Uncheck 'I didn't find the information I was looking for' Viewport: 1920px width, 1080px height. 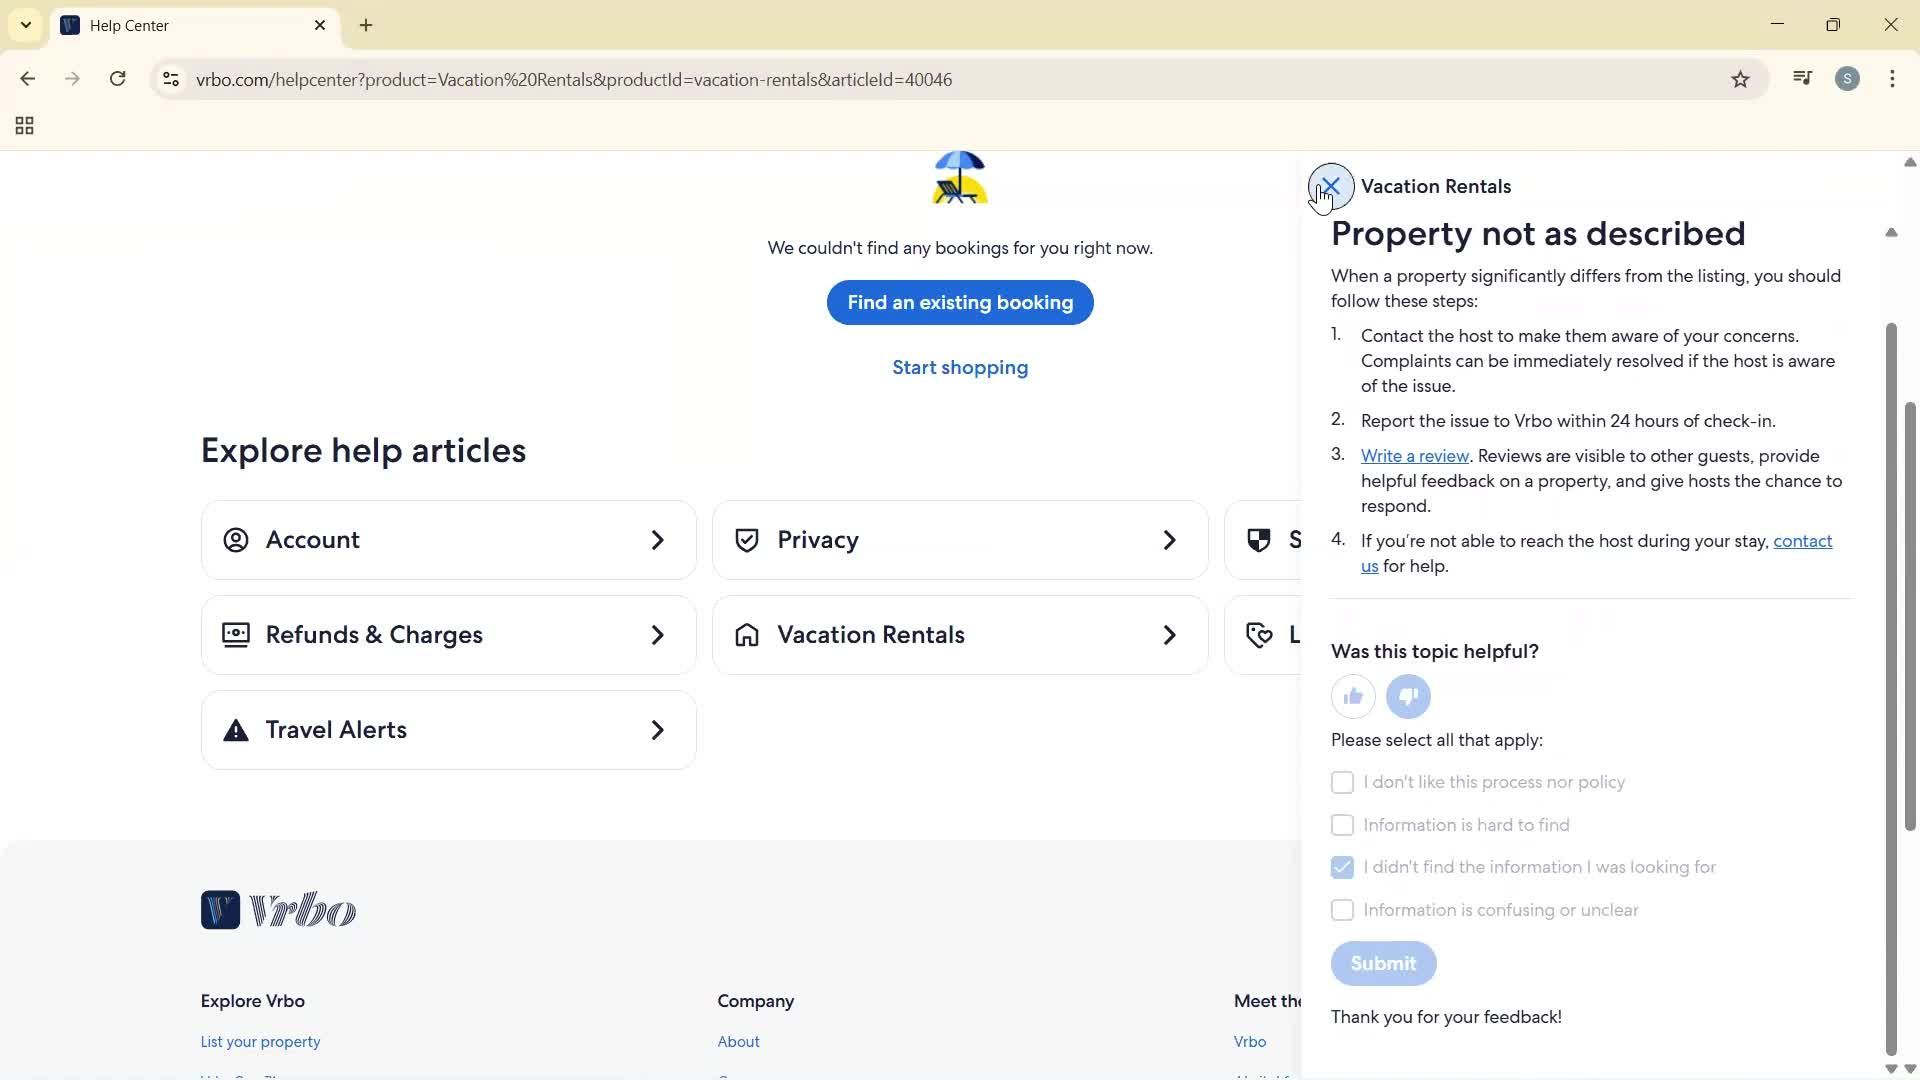(1342, 867)
